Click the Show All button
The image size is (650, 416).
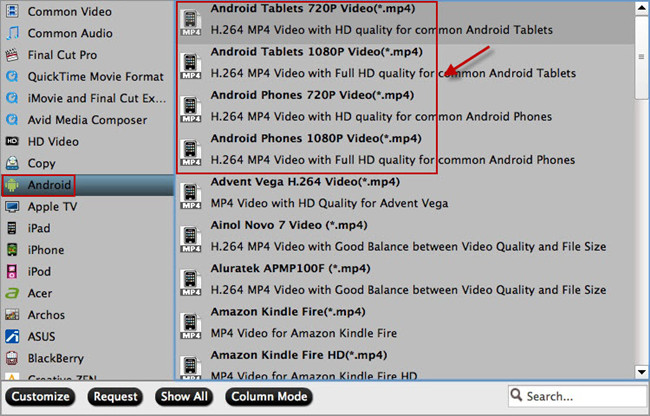[184, 397]
